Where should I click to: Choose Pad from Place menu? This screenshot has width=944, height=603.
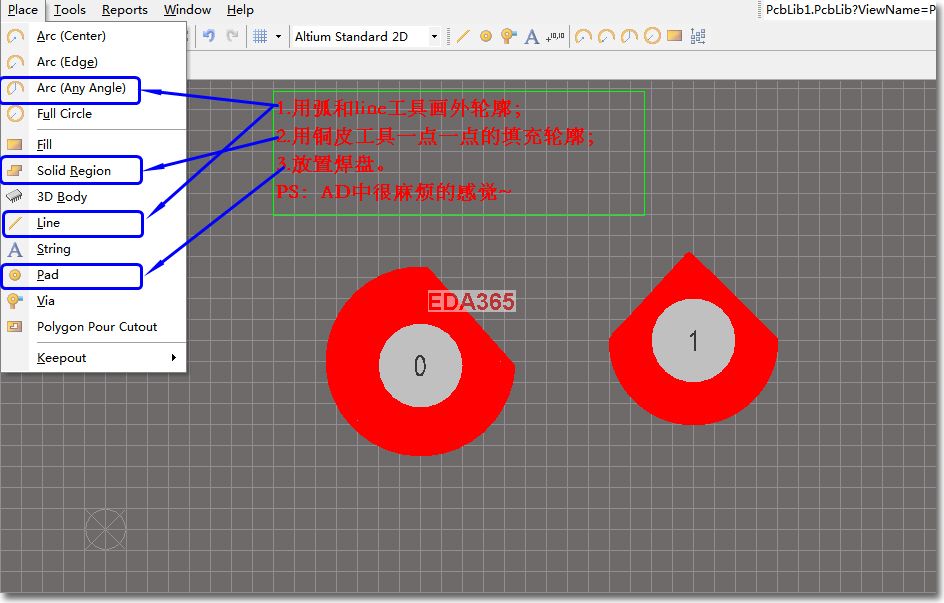[93, 275]
